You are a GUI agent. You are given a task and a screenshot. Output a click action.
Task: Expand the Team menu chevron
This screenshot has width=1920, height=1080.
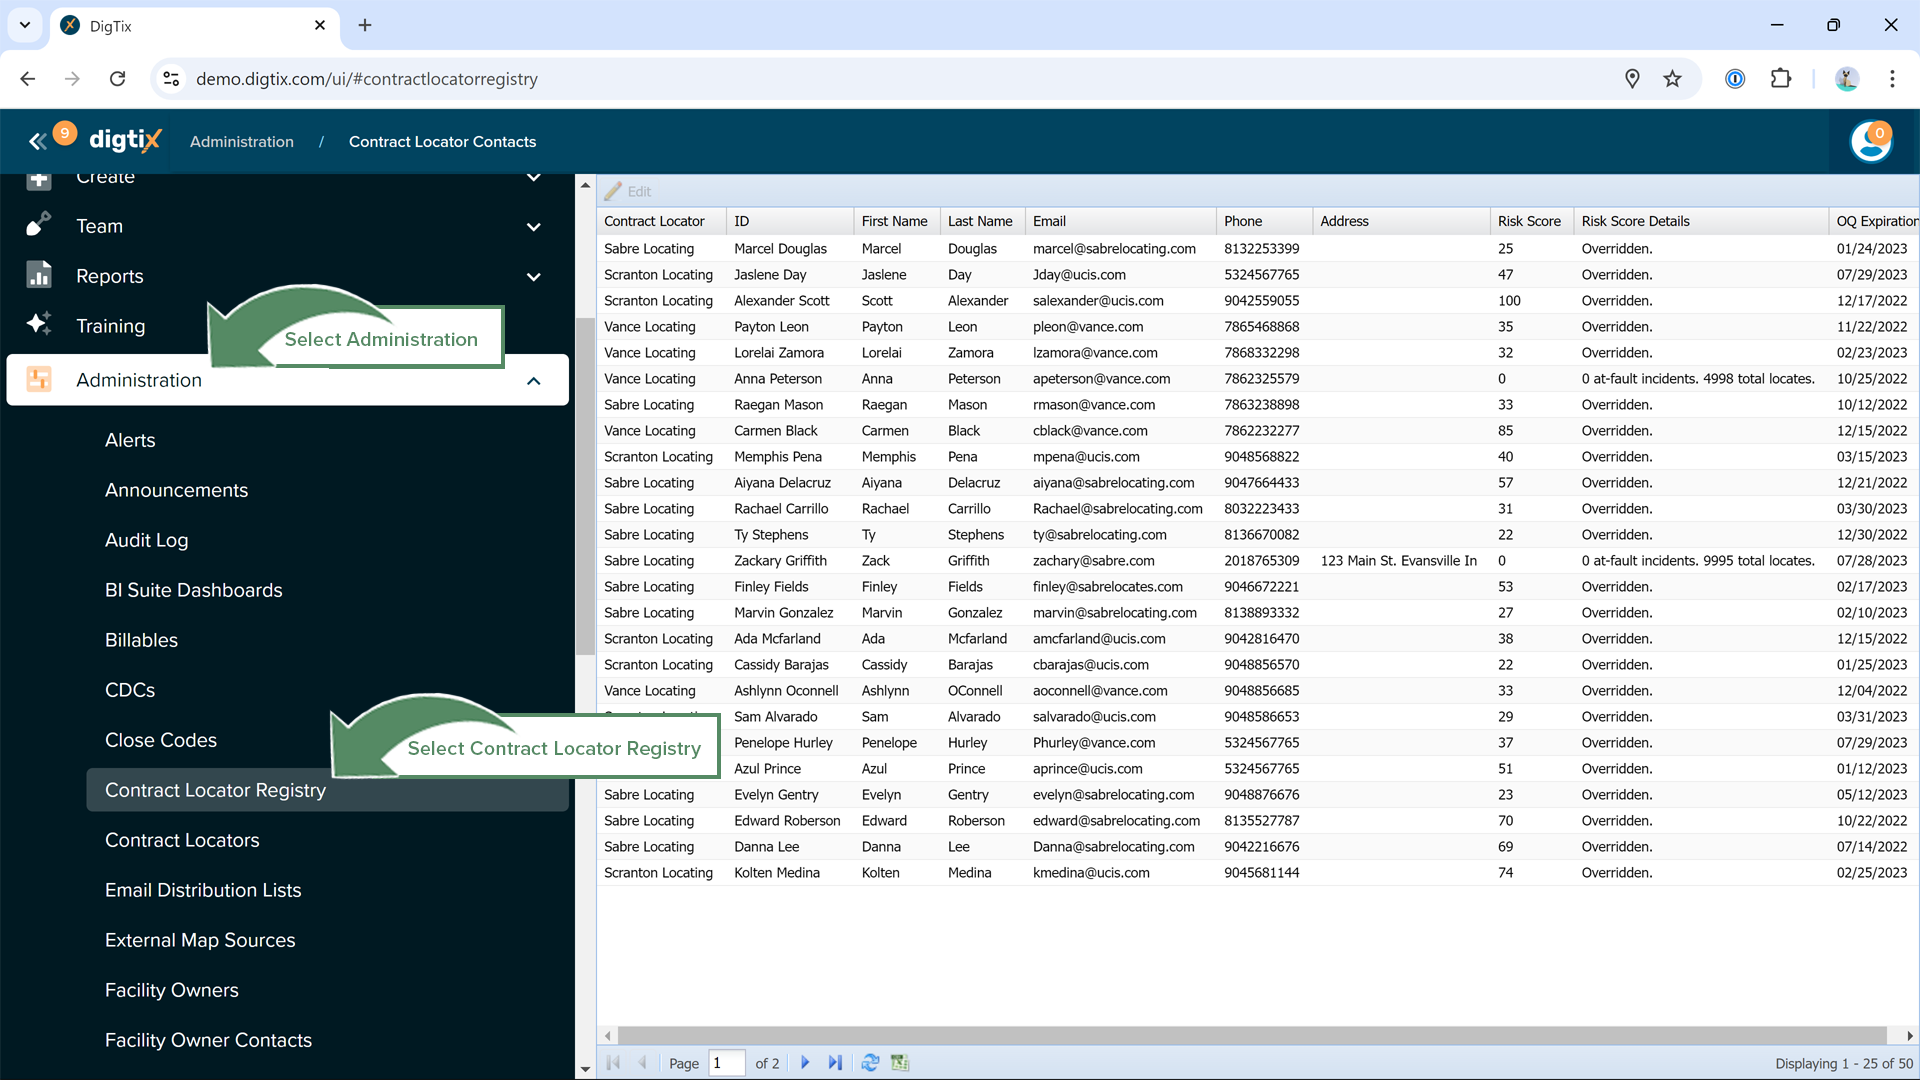(x=534, y=227)
